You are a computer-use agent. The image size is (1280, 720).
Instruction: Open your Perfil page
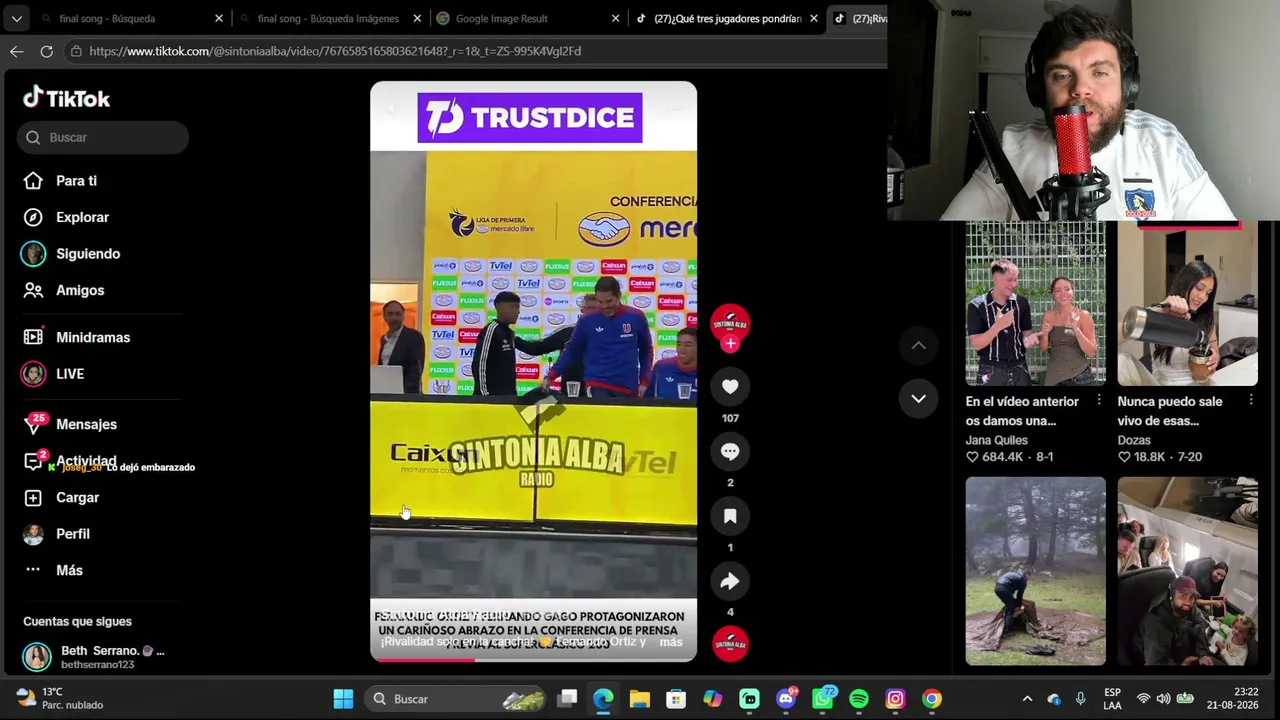57,534
